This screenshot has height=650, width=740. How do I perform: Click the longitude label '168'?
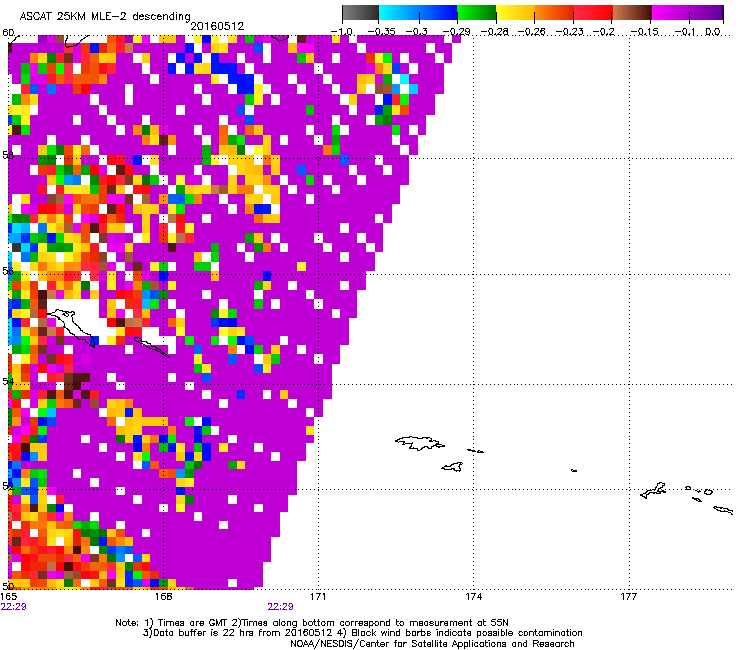click(163, 597)
